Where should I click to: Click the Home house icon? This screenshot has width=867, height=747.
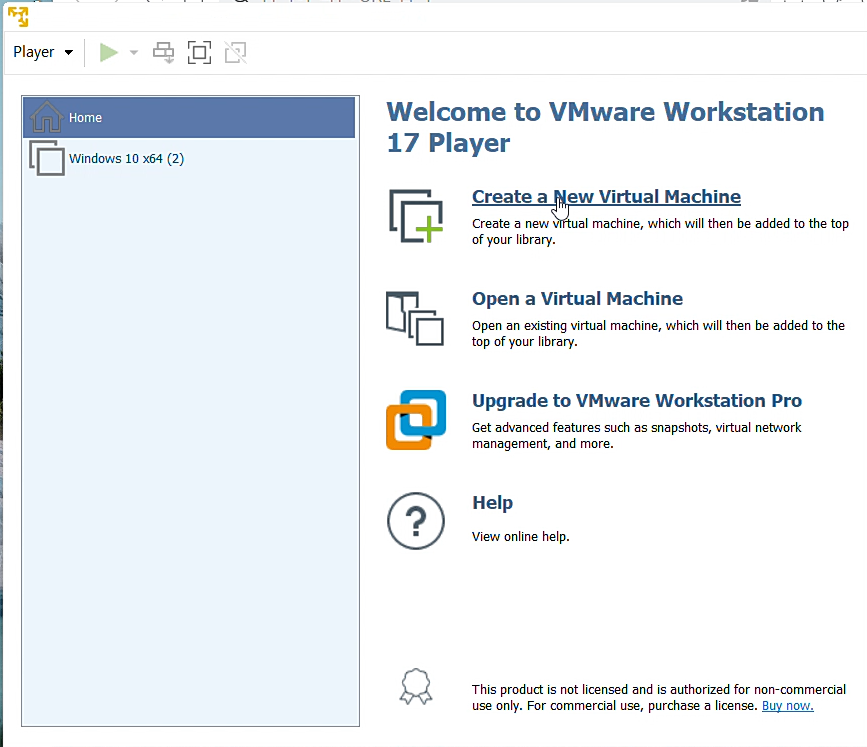tap(46, 117)
